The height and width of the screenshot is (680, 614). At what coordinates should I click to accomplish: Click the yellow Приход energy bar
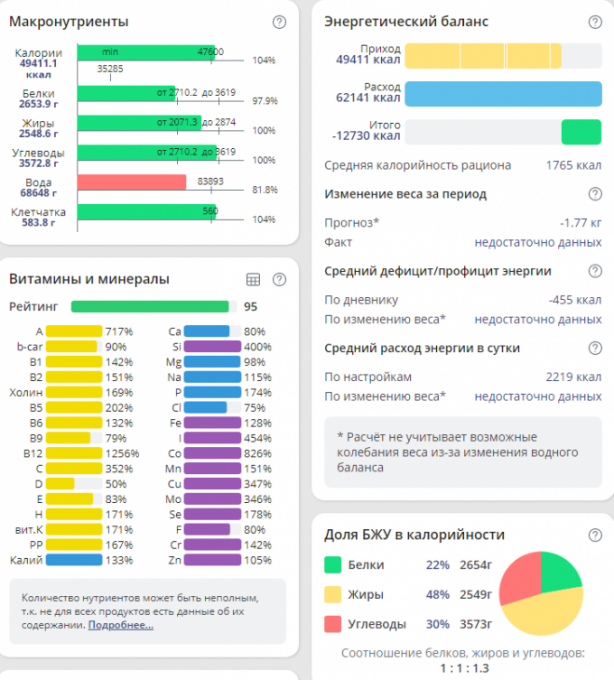[x=482, y=54]
